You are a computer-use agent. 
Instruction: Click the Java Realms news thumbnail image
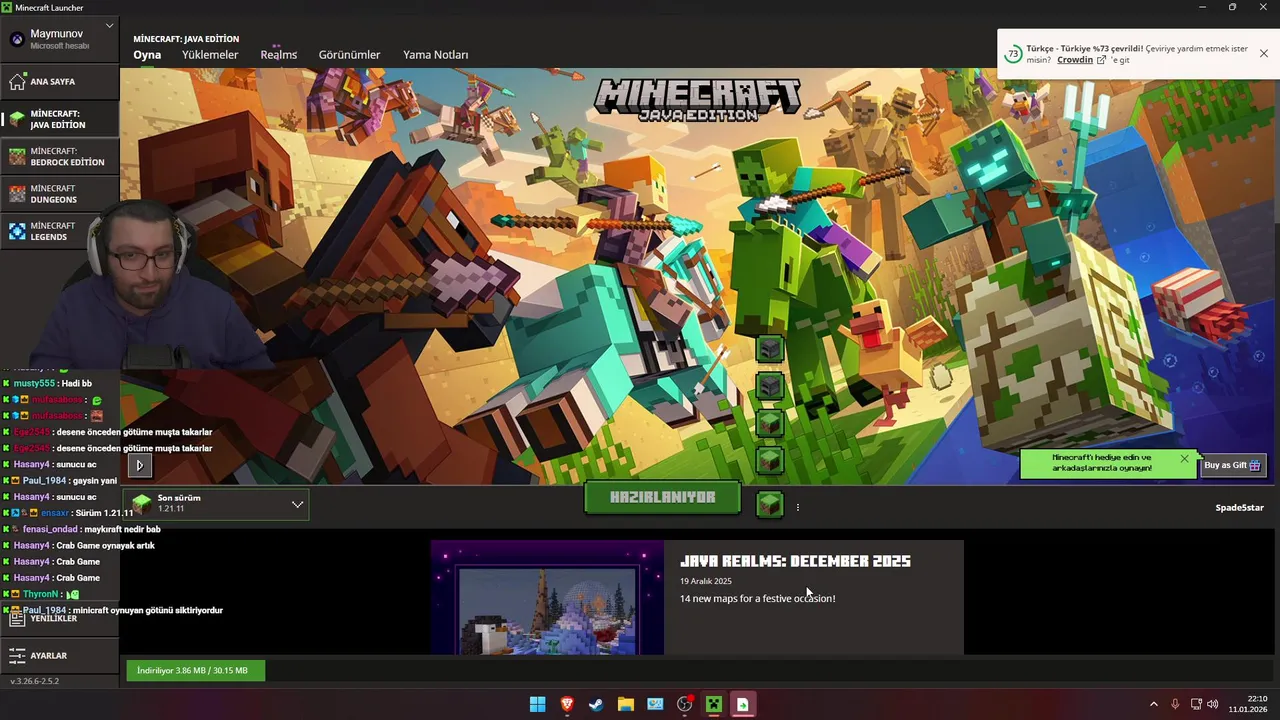tap(547, 598)
